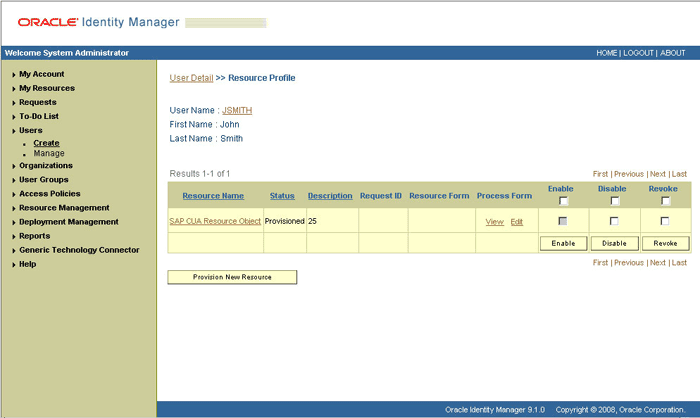Open Reports menu item
Screen dimensions: 700x418
coord(34,236)
